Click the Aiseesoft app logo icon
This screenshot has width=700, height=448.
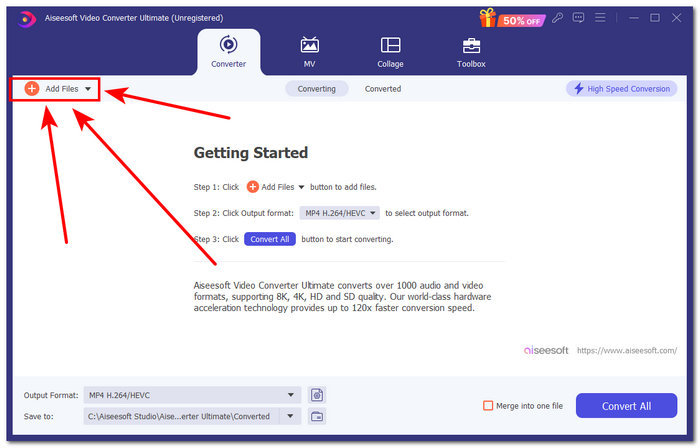point(26,19)
